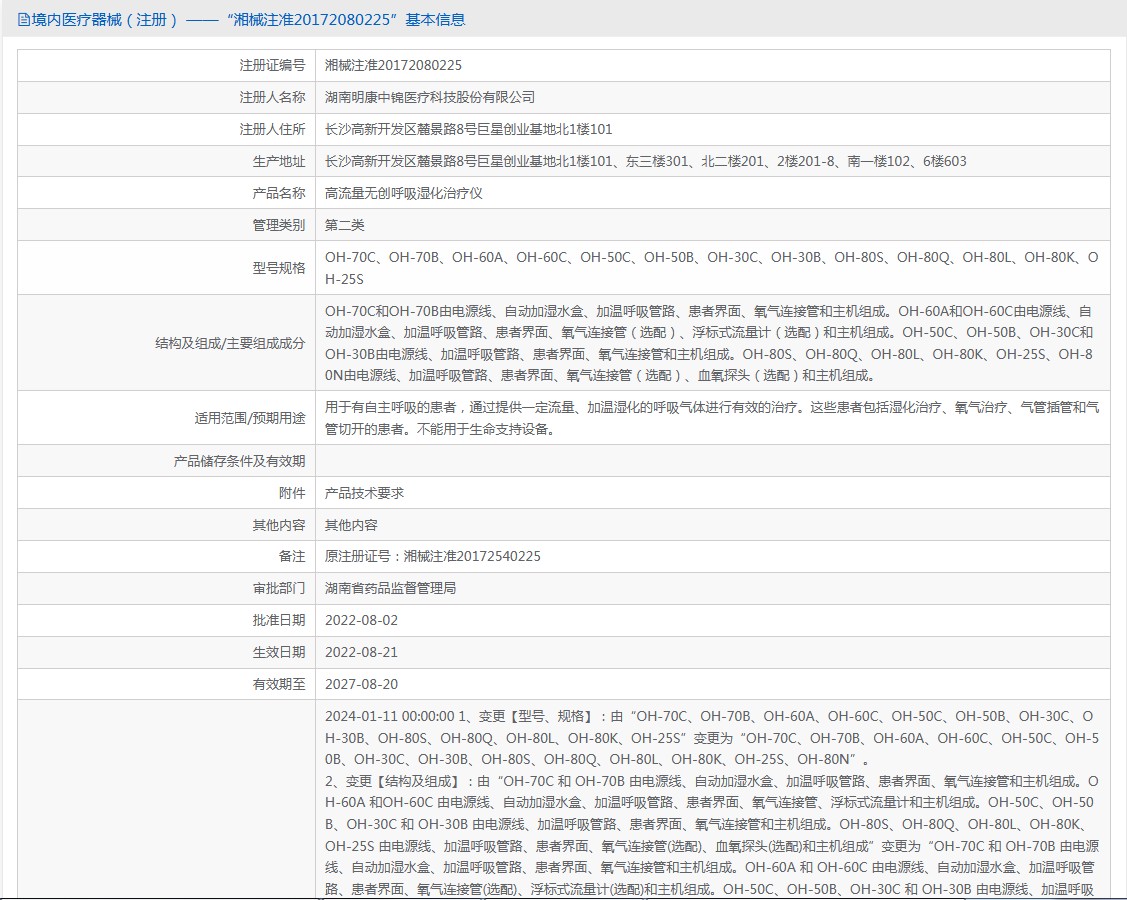Open the 其他内容 link
This screenshot has width=1127, height=900.
[x=351, y=525]
